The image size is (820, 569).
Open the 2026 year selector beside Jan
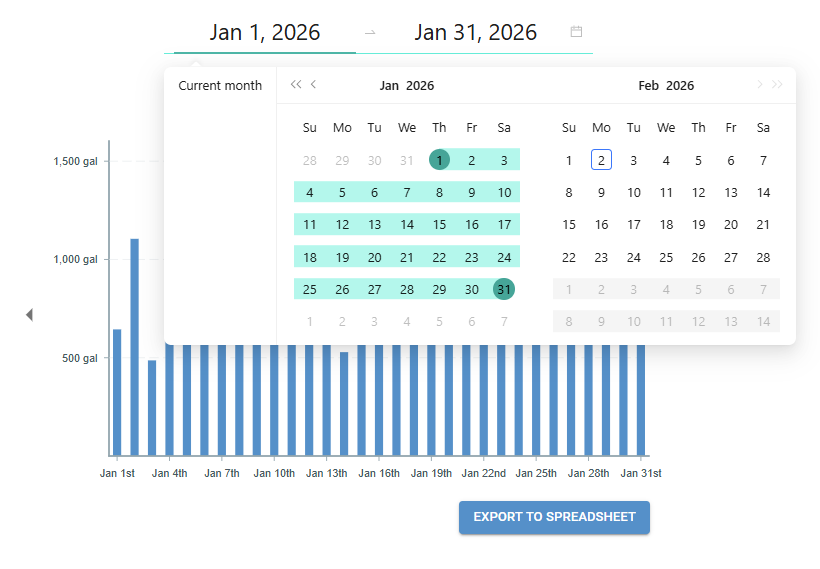420,86
